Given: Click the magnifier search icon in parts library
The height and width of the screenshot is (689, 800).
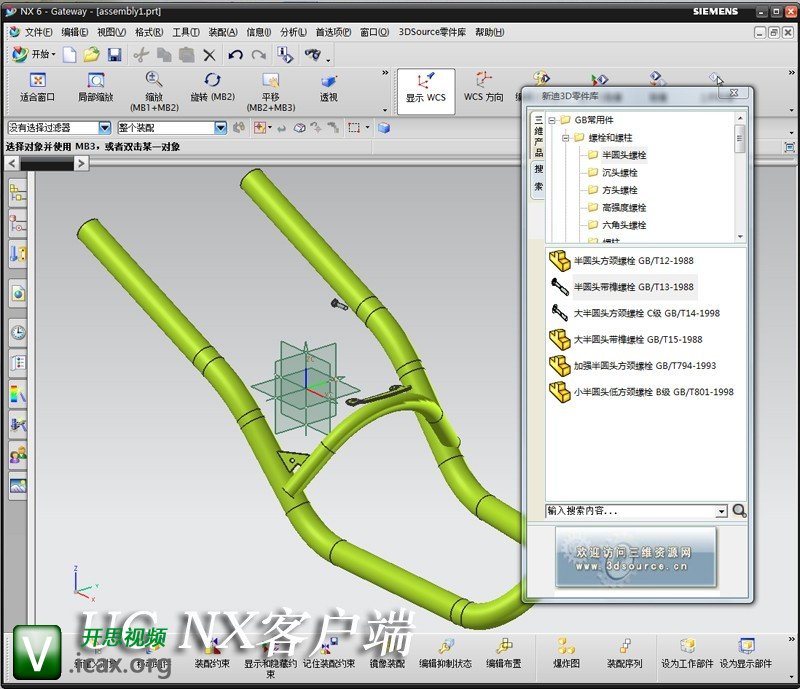Looking at the screenshot, I should pyautogui.click(x=739, y=510).
